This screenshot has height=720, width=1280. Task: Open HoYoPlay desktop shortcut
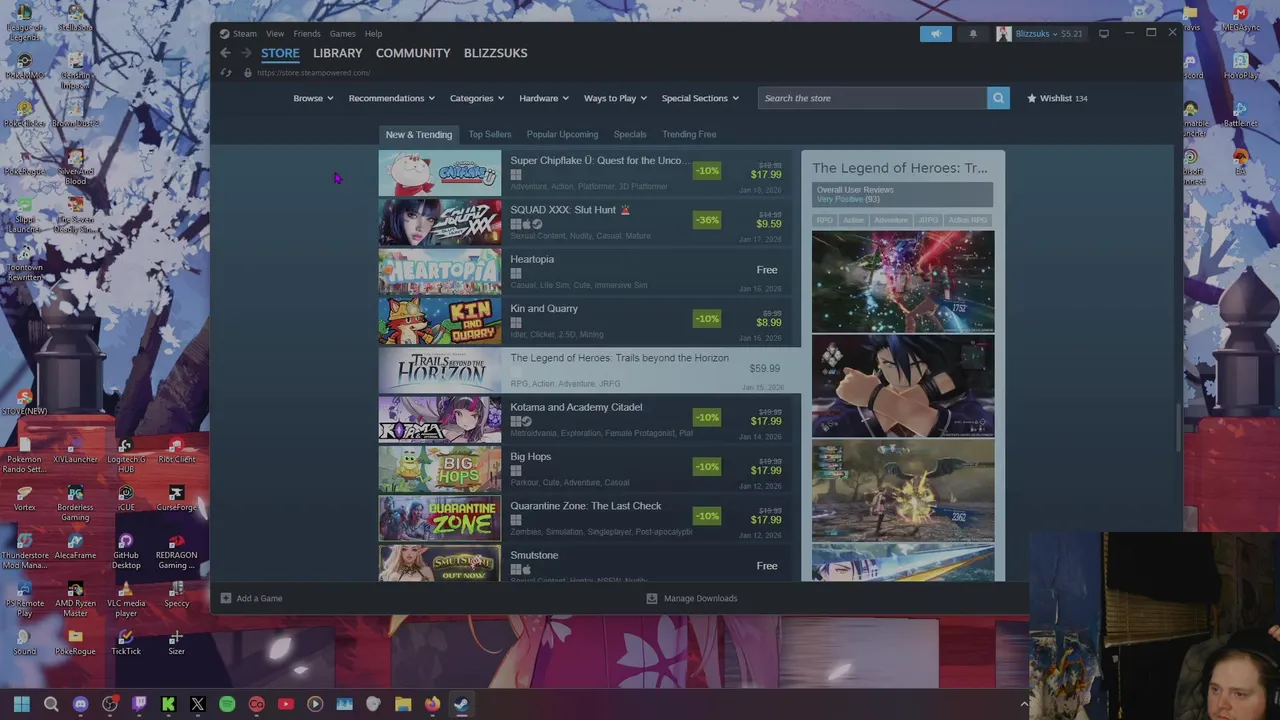click(1241, 67)
